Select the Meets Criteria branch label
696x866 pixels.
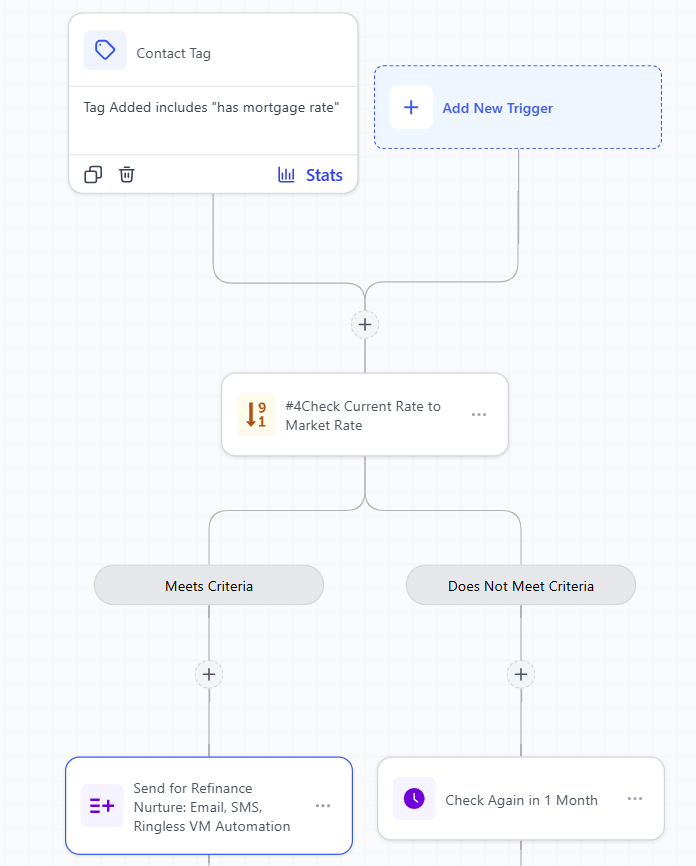[x=208, y=585]
